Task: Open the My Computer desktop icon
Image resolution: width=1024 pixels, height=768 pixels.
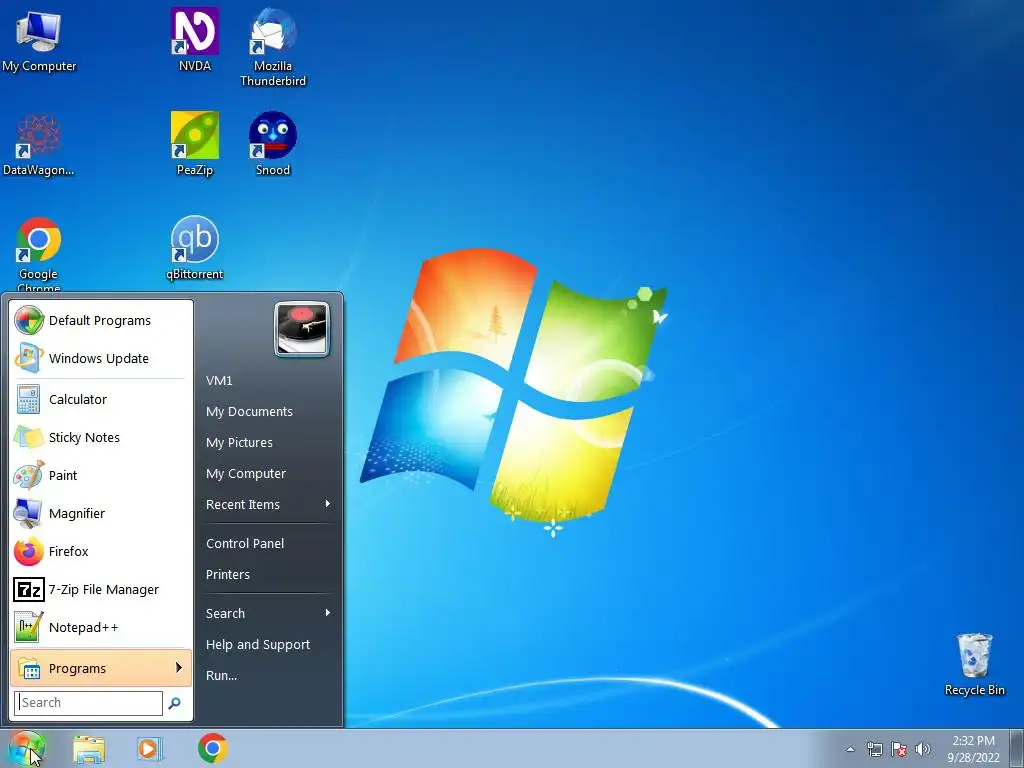Action: pyautogui.click(x=39, y=41)
